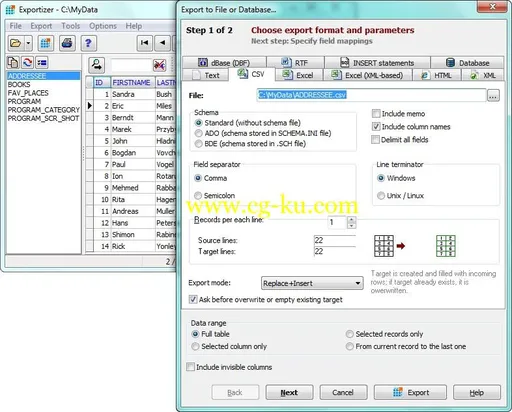Switch to the INSERT statements tab
Screen dimensions: 512x412
pos(377,63)
